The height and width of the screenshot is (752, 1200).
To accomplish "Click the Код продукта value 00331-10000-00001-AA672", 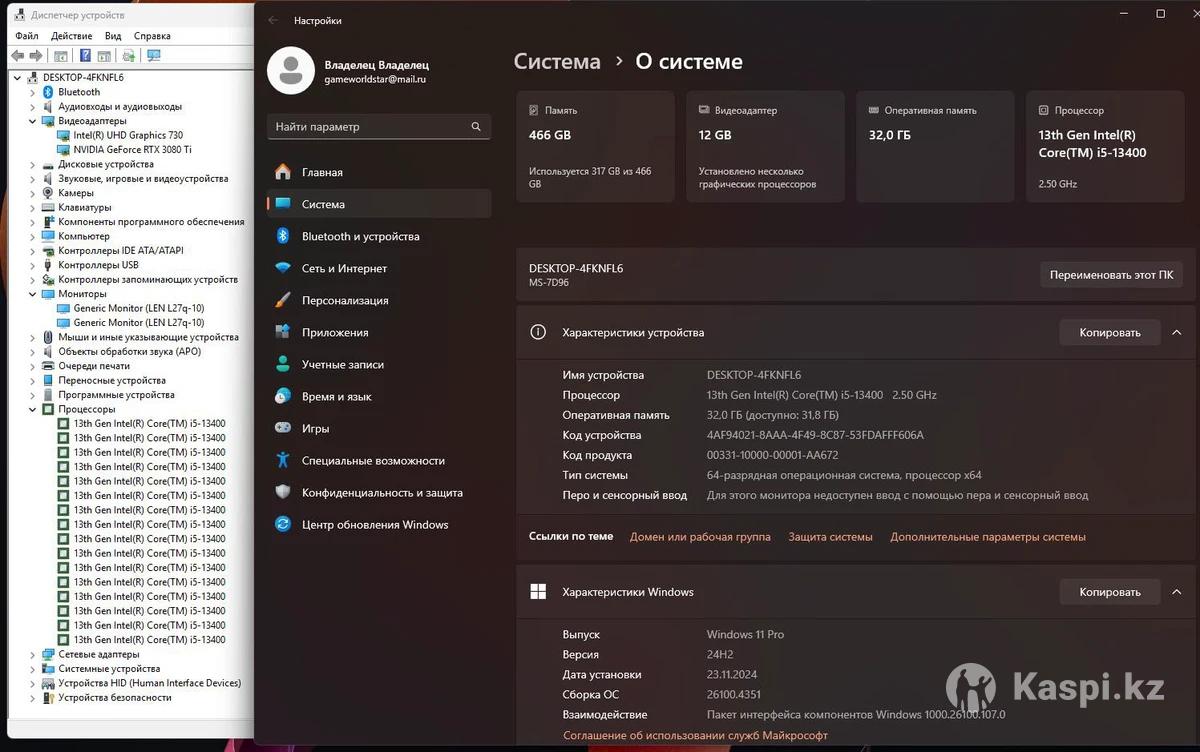I will coord(772,455).
